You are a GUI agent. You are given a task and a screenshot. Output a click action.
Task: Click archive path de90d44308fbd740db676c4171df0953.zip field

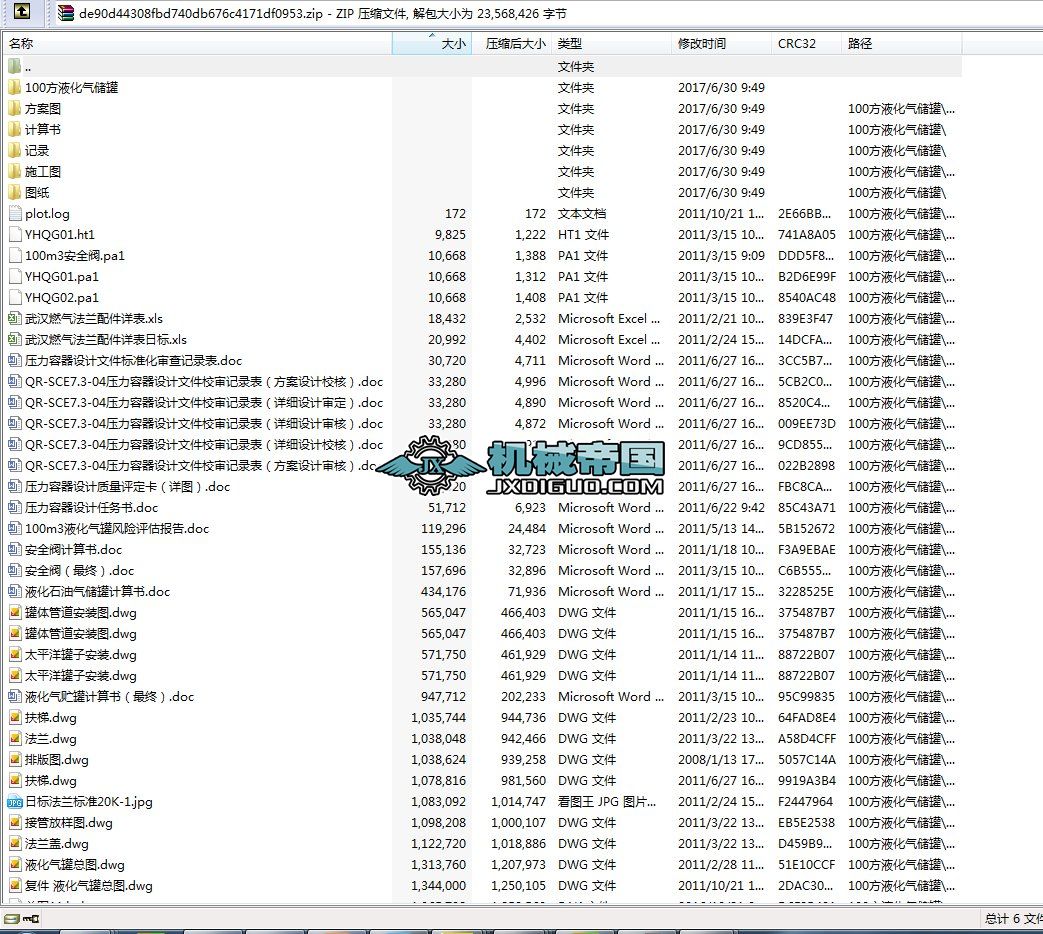click(x=201, y=13)
